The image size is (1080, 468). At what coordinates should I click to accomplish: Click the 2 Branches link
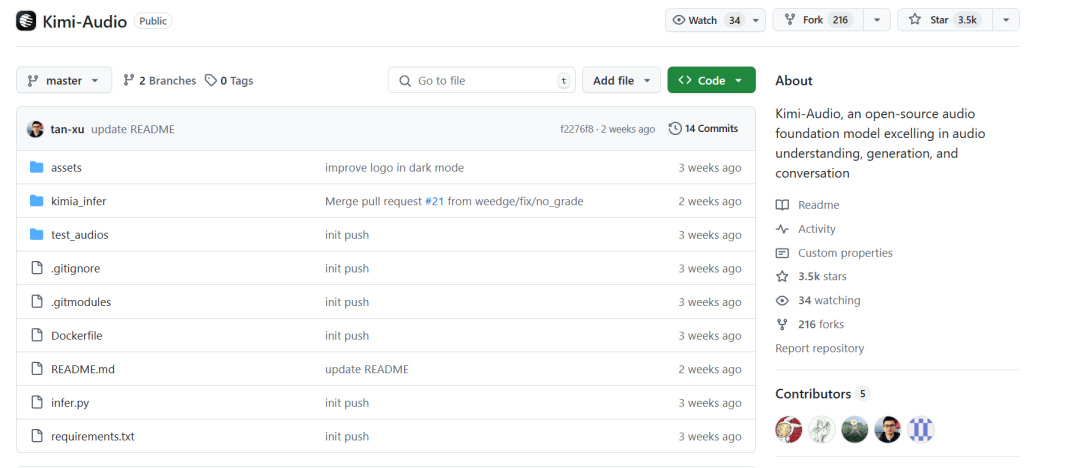click(x=159, y=81)
